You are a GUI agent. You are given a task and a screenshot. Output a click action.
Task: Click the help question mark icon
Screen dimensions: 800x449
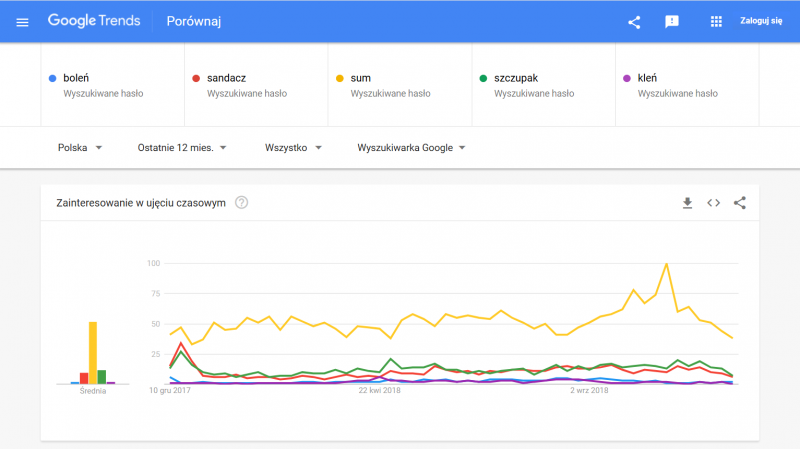click(x=241, y=203)
